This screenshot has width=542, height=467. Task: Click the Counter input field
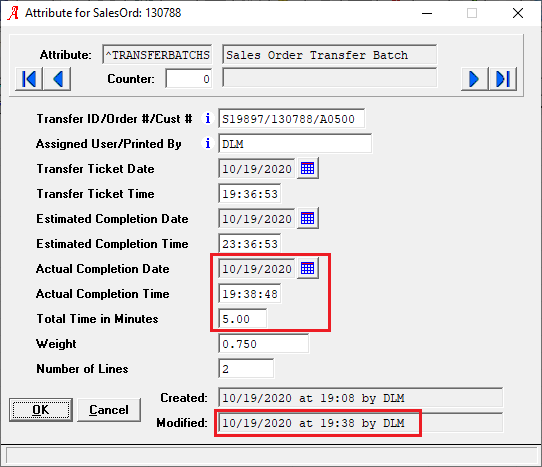[189, 79]
